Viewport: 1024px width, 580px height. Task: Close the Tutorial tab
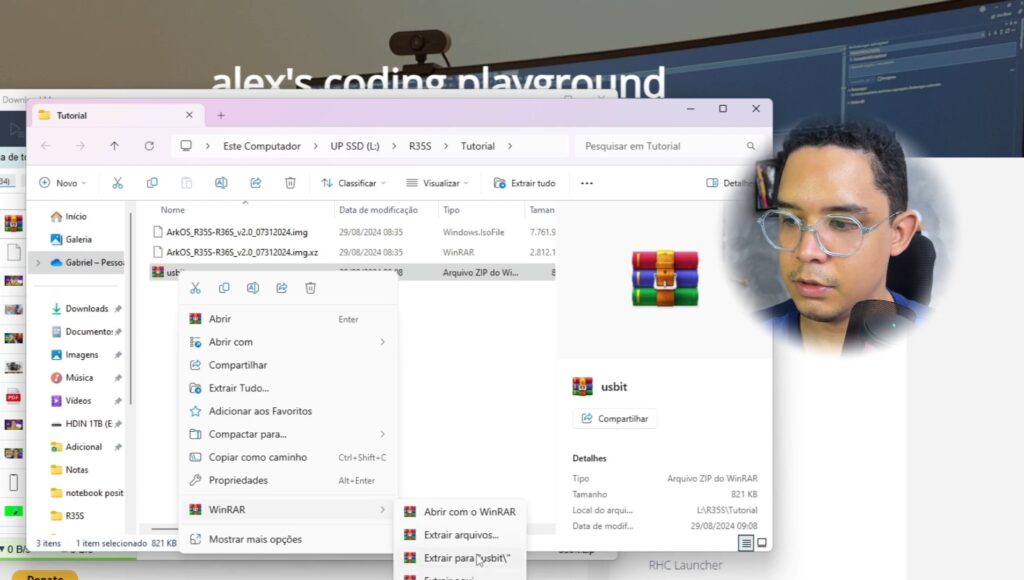click(x=189, y=115)
